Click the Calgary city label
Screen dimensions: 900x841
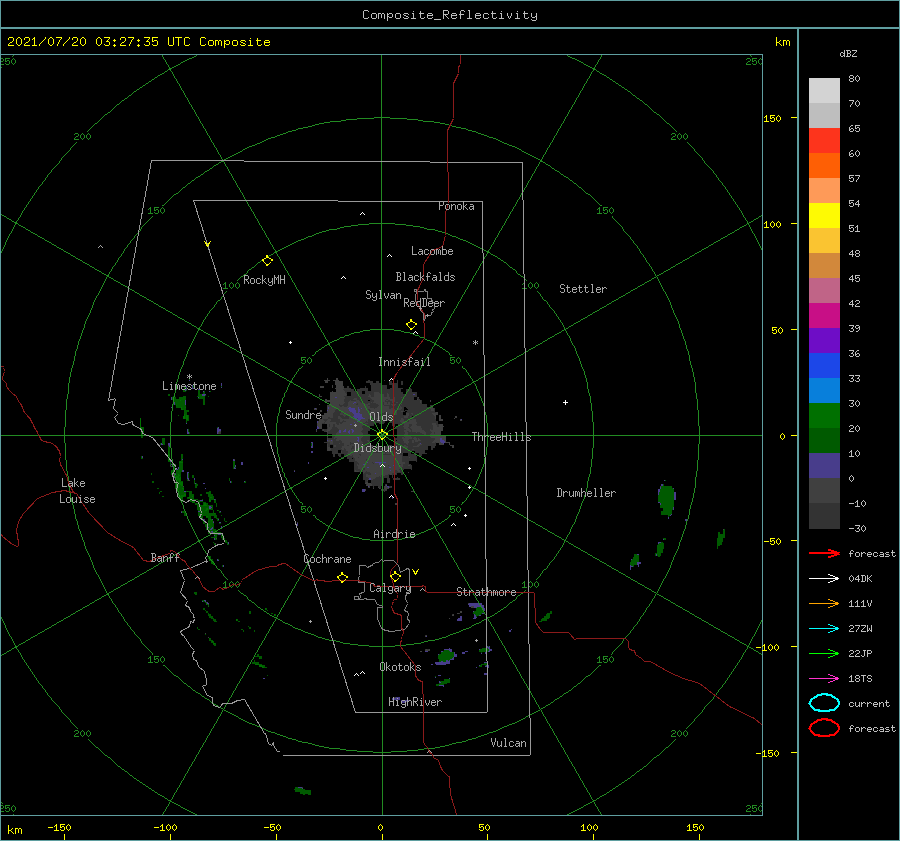point(390,588)
